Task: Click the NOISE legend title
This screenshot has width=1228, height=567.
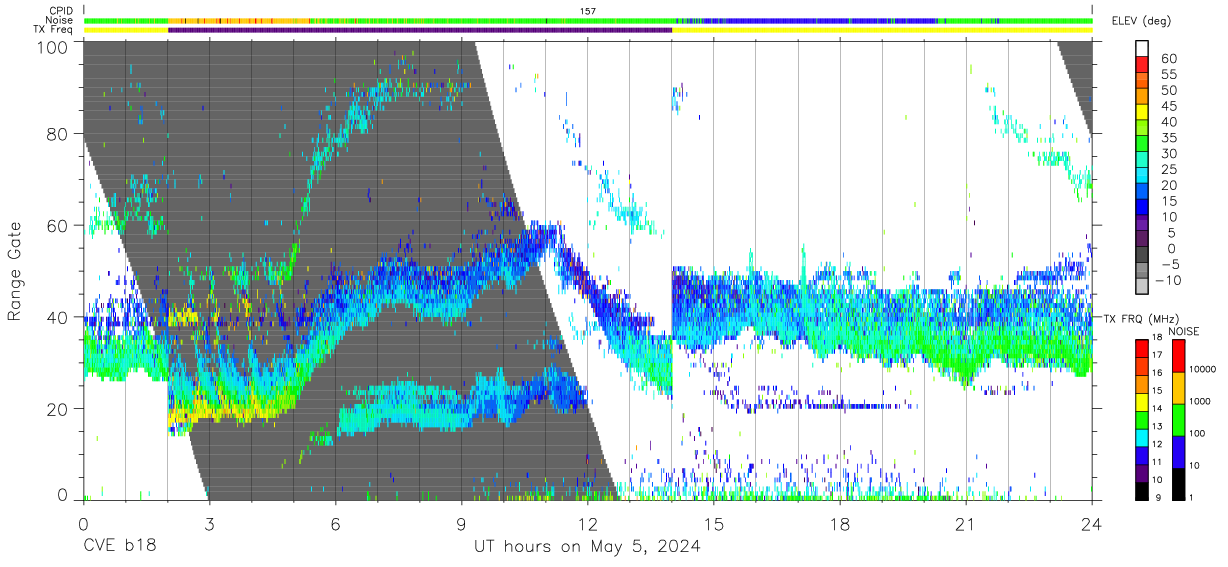Action: pyautogui.click(x=1184, y=331)
